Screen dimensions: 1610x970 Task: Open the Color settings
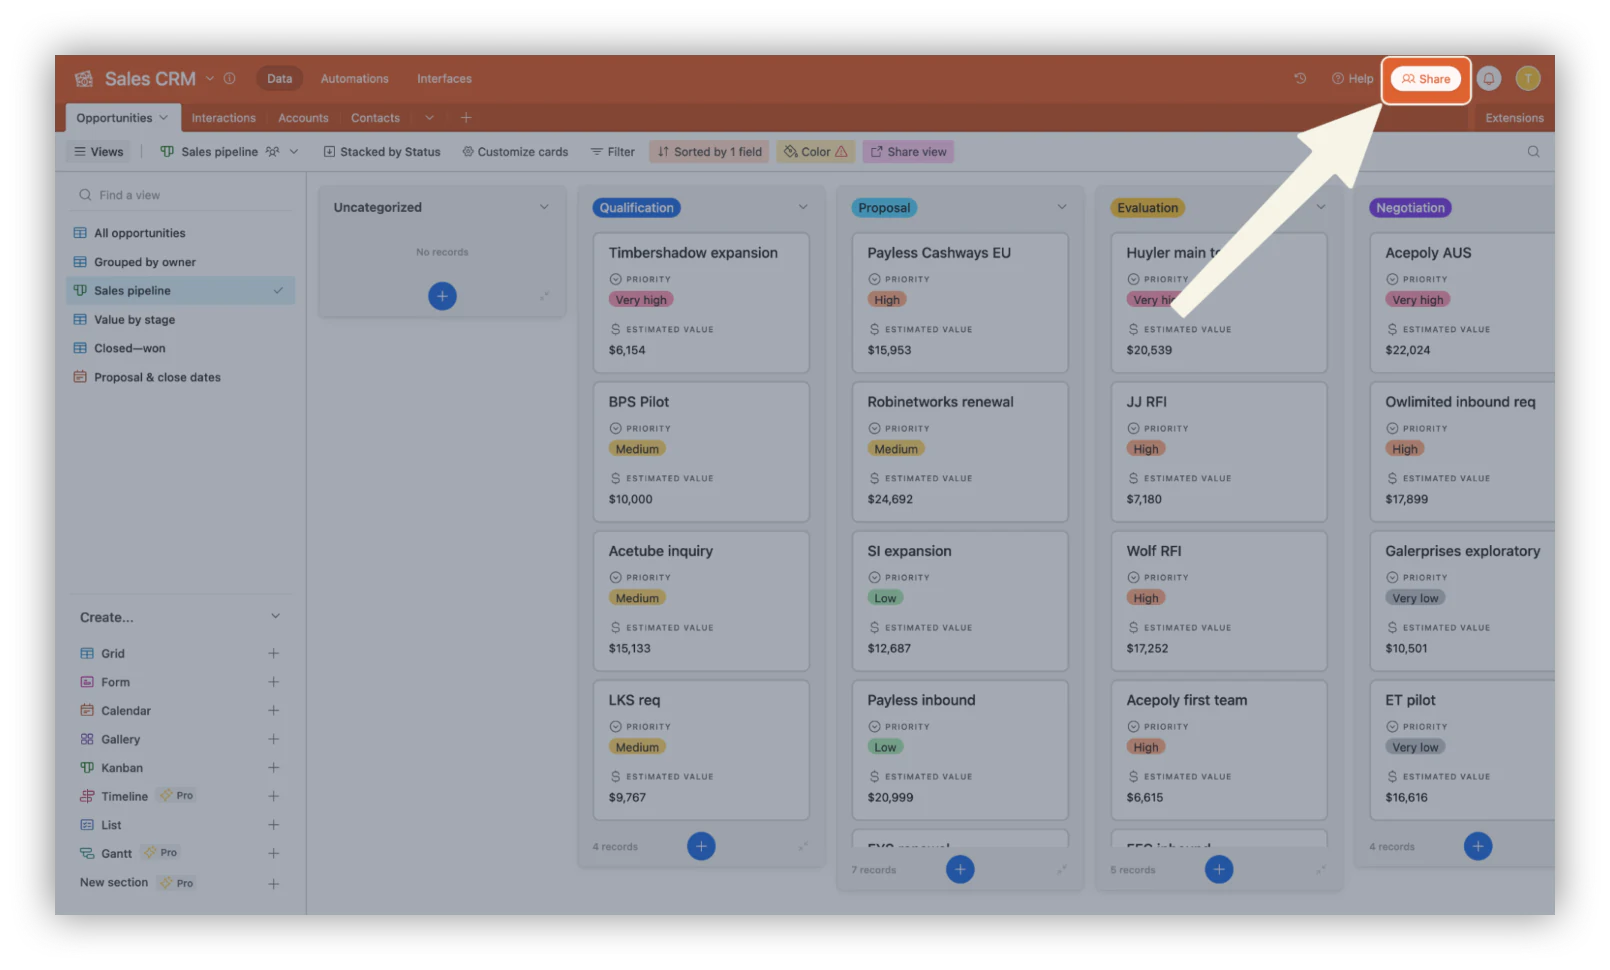[815, 152]
